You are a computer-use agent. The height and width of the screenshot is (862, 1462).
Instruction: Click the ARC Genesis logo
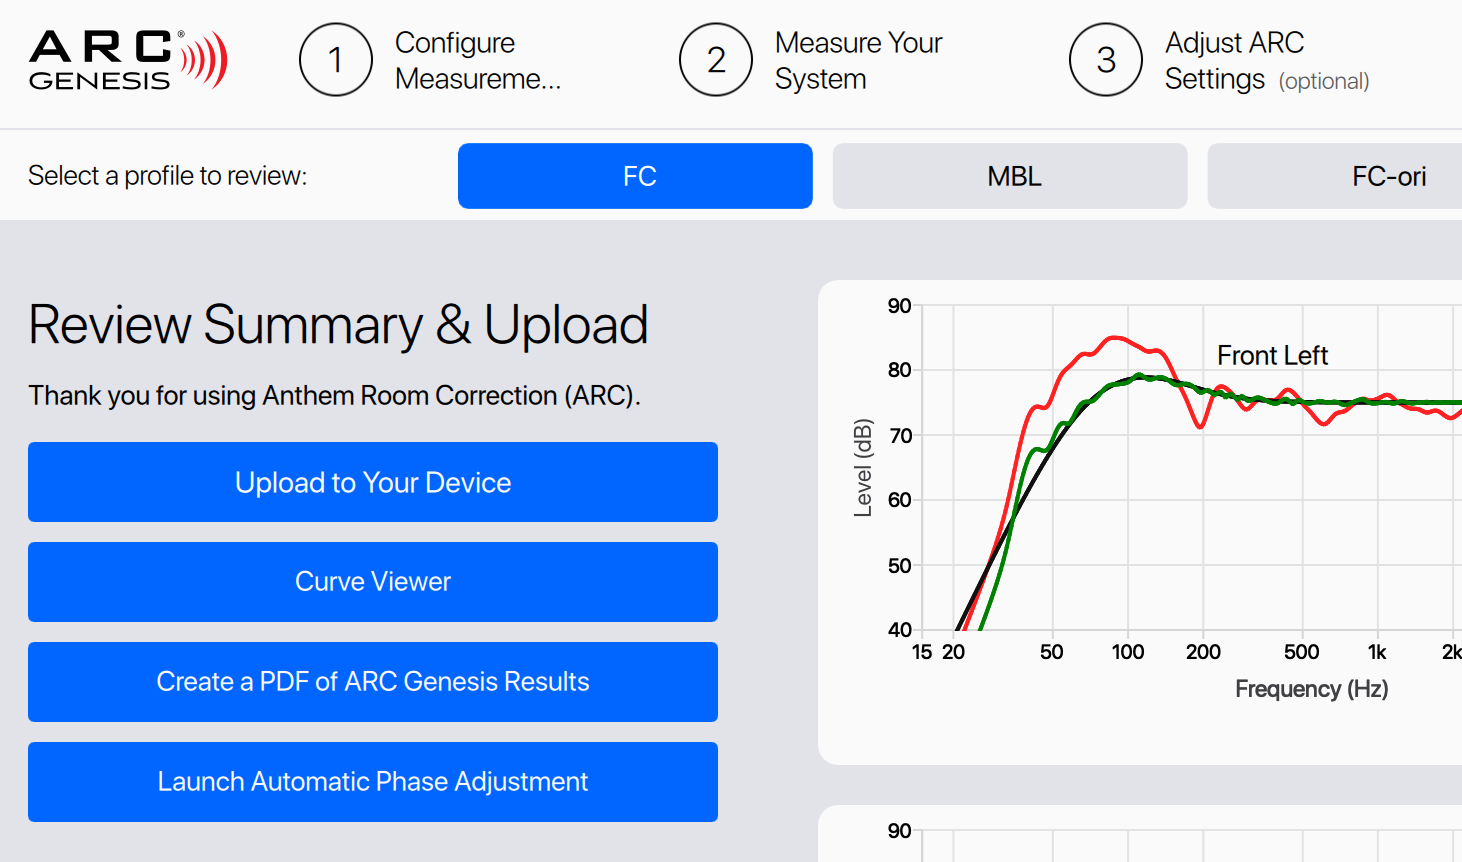(128, 60)
